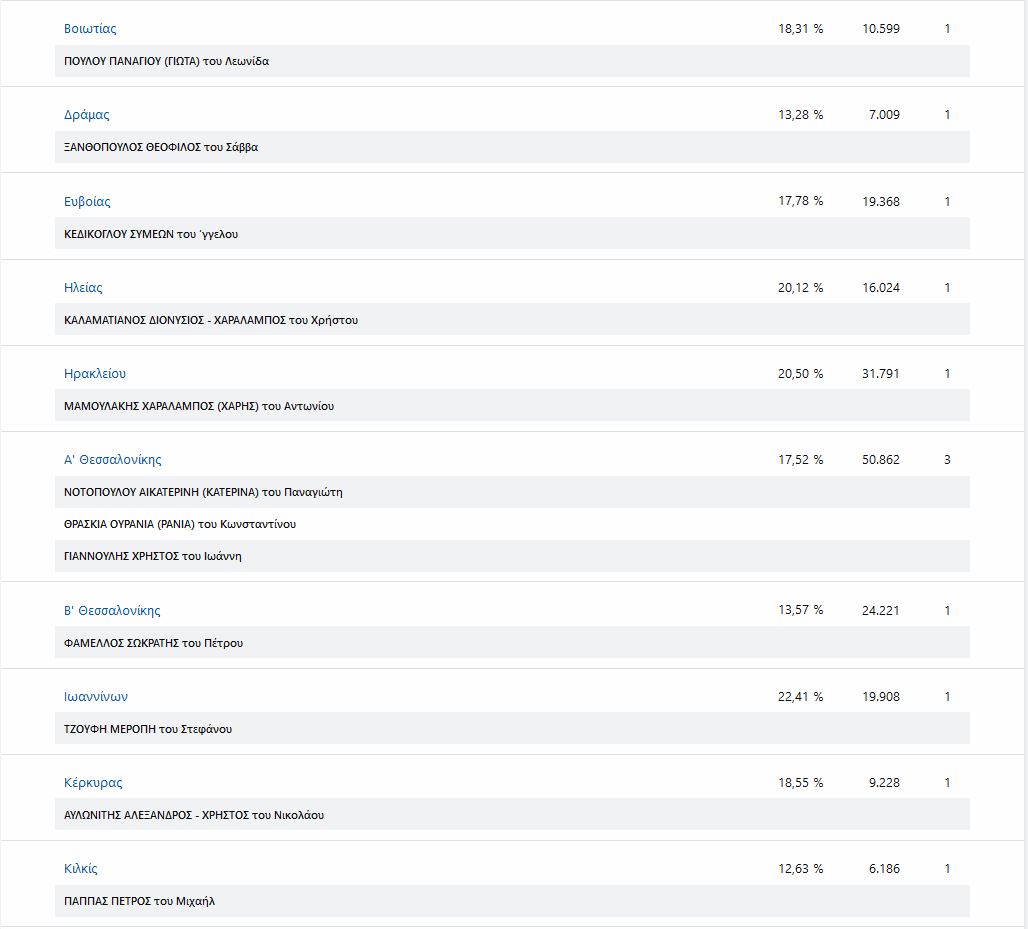Screen dimensions: 1028x929
Task: Open the Ηρακλείου district link
Action: click(x=95, y=374)
